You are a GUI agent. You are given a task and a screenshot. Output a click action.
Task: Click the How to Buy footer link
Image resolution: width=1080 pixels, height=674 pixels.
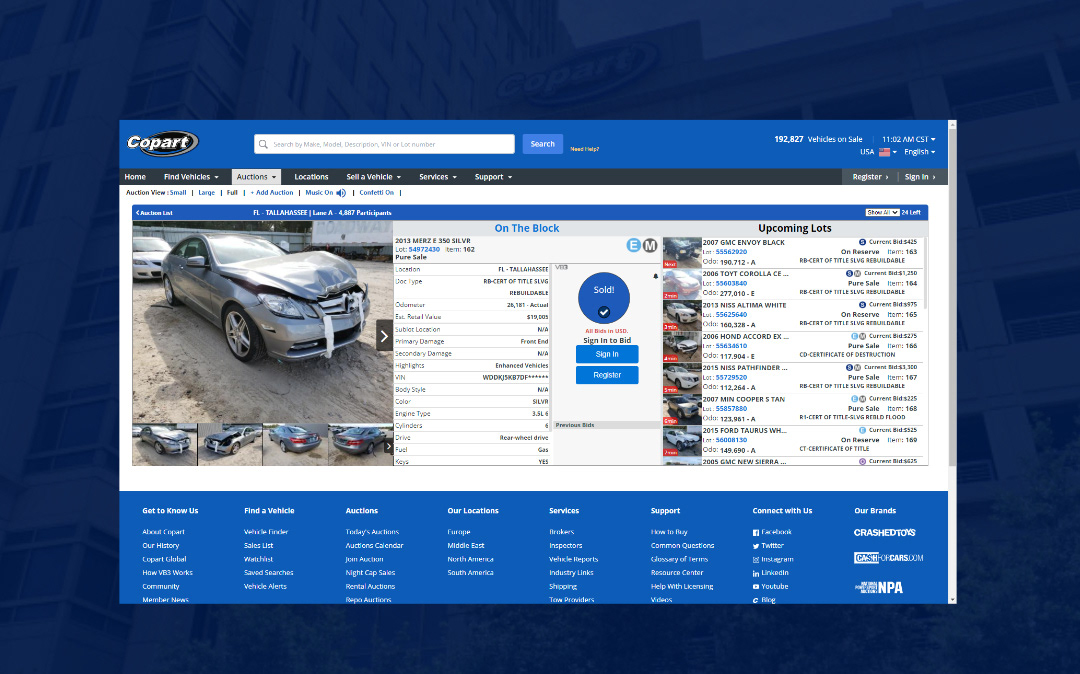pos(669,532)
